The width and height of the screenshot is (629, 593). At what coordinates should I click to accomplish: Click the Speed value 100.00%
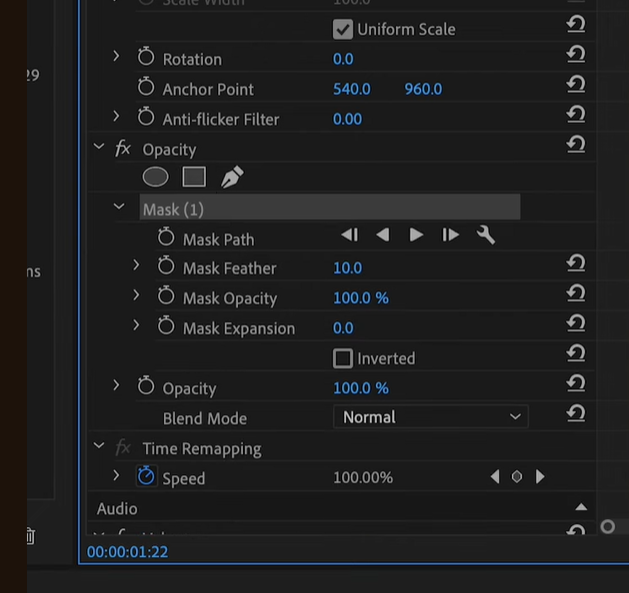(x=363, y=477)
